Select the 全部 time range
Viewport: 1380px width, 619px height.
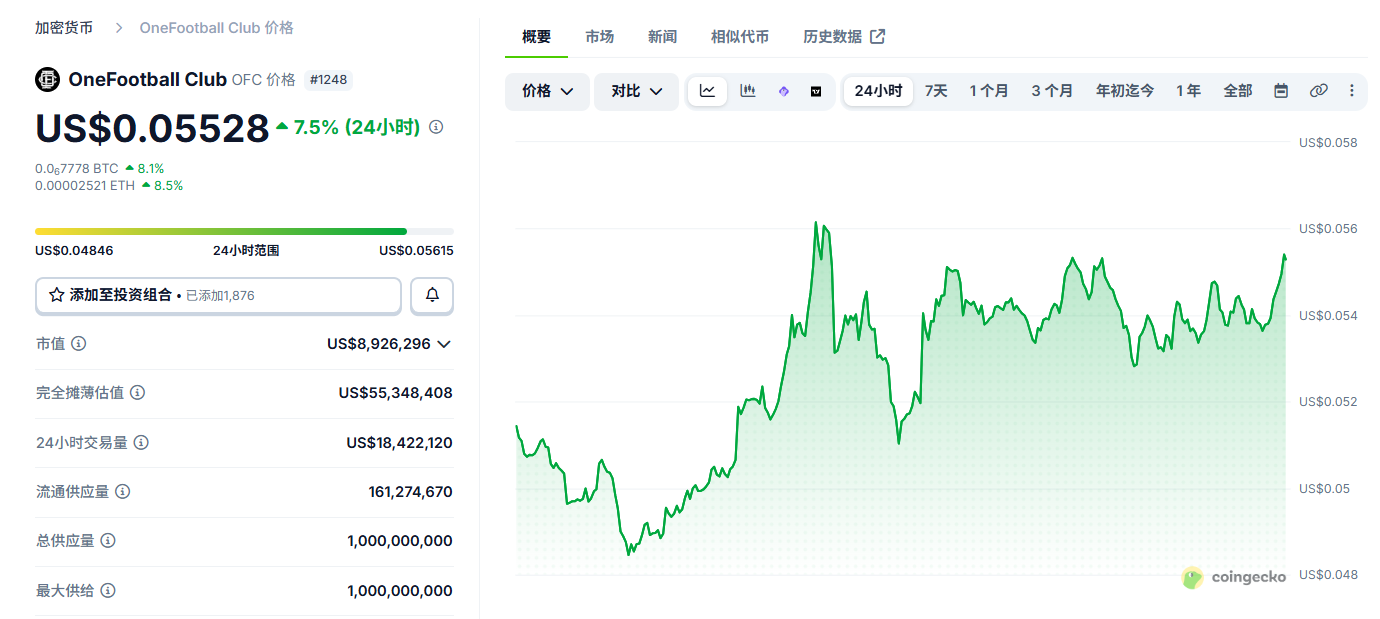tap(1238, 91)
